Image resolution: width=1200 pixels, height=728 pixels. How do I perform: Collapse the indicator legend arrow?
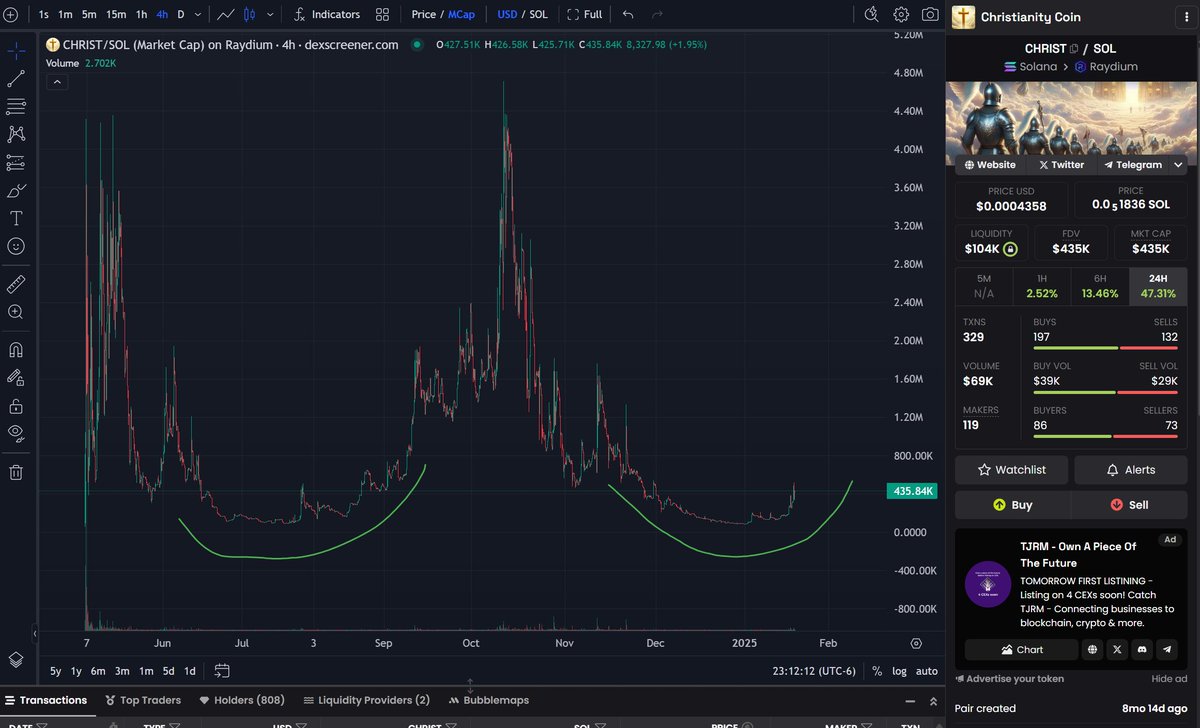[56, 82]
